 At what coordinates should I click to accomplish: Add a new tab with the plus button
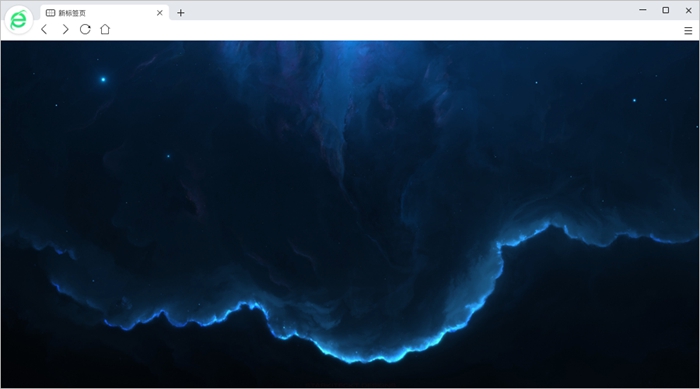[x=180, y=13]
